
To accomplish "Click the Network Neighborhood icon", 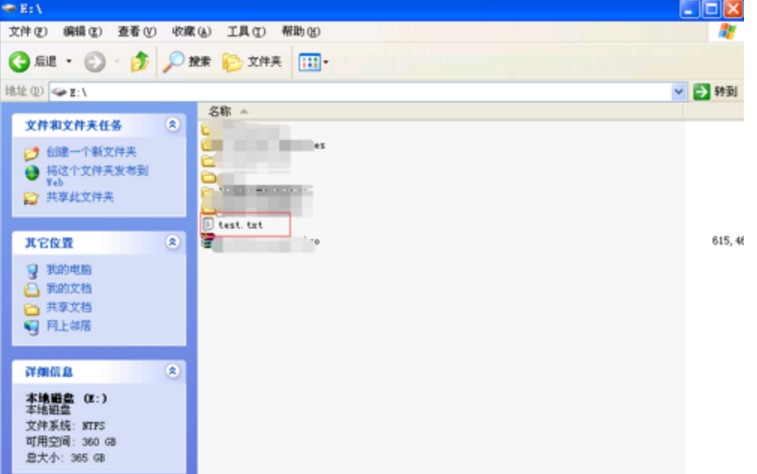I will coord(32,327).
